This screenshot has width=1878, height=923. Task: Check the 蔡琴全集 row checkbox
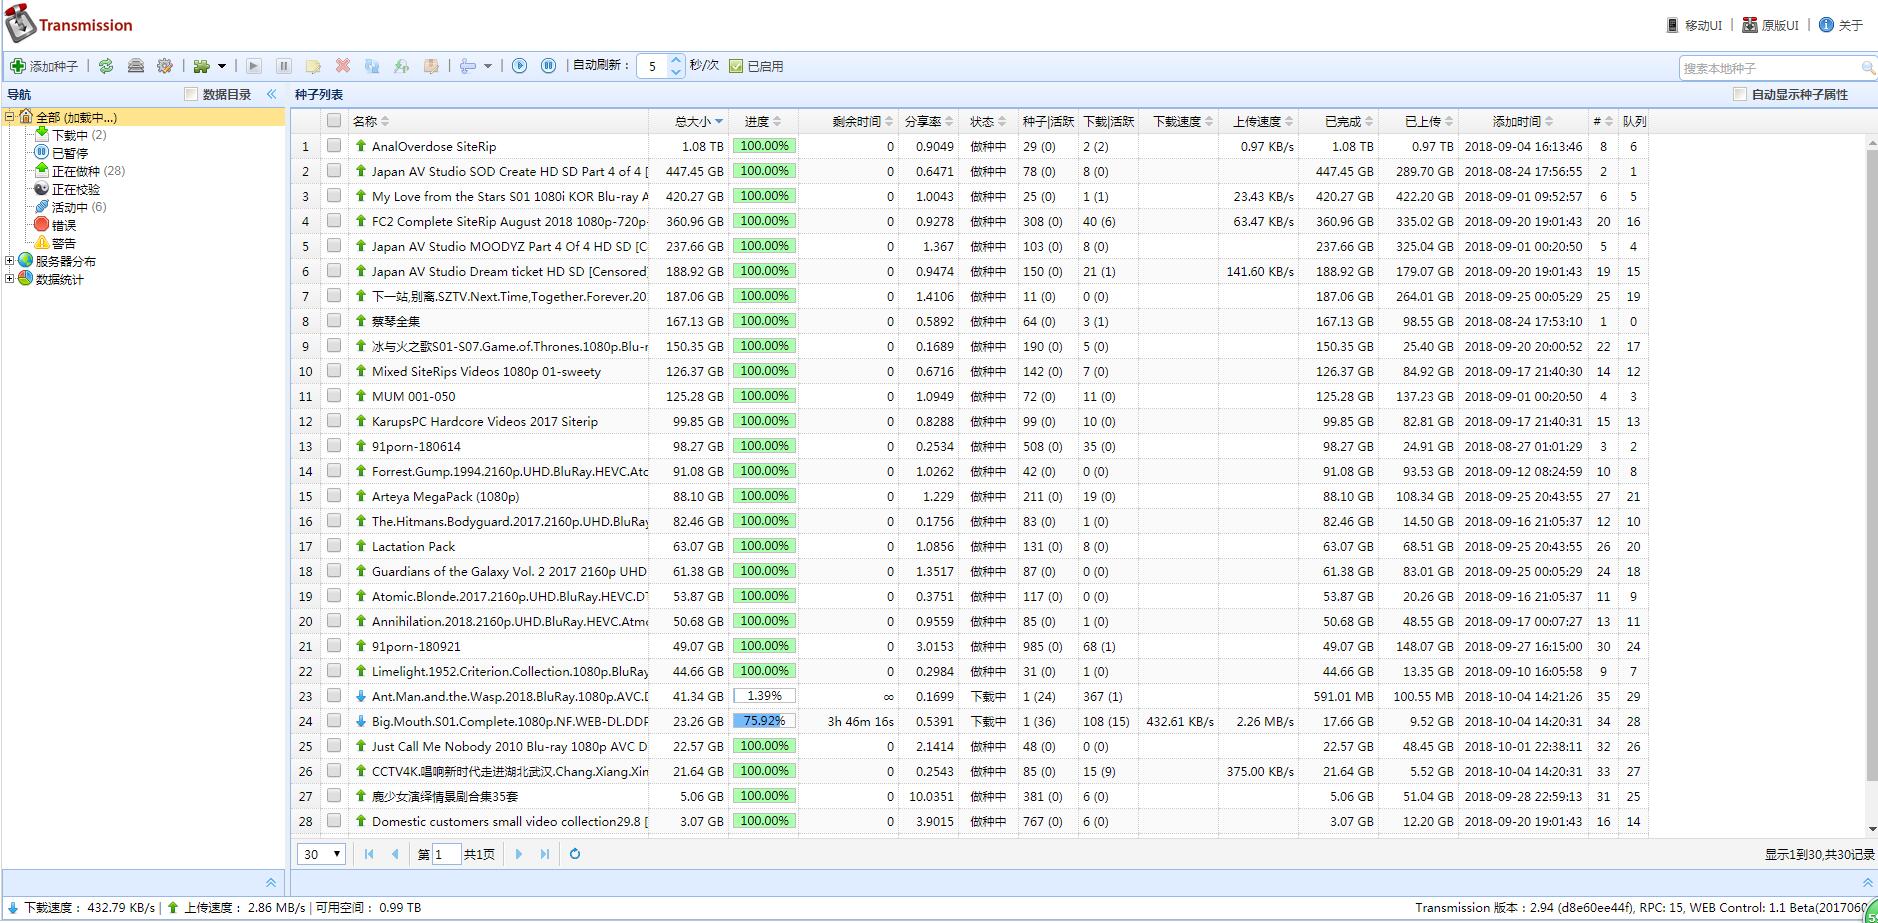pyautogui.click(x=334, y=321)
